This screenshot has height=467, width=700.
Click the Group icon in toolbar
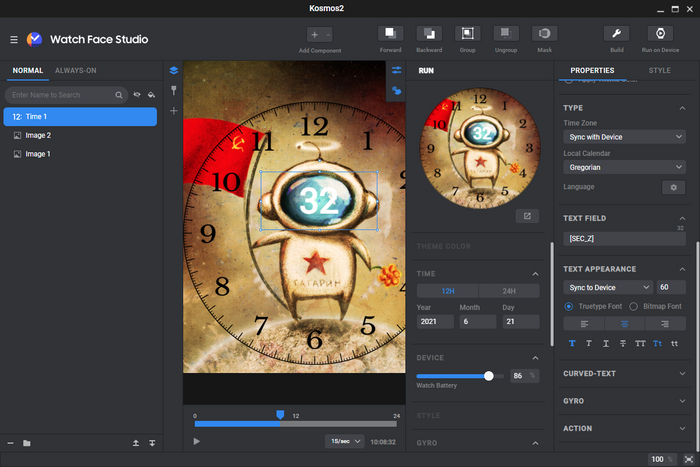(467, 34)
